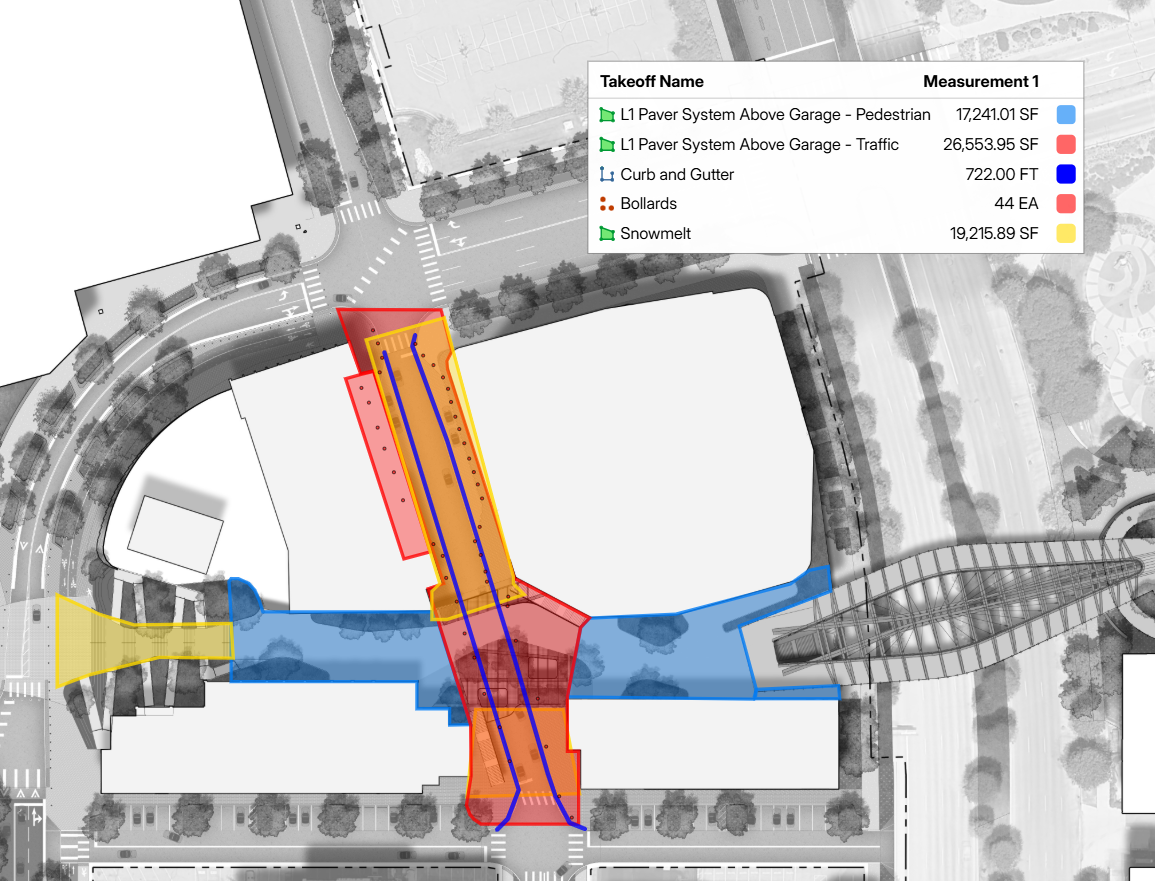Click the red Bollards color swatch
Viewport: 1155px width, 881px height.
pyautogui.click(x=1065, y=204)
